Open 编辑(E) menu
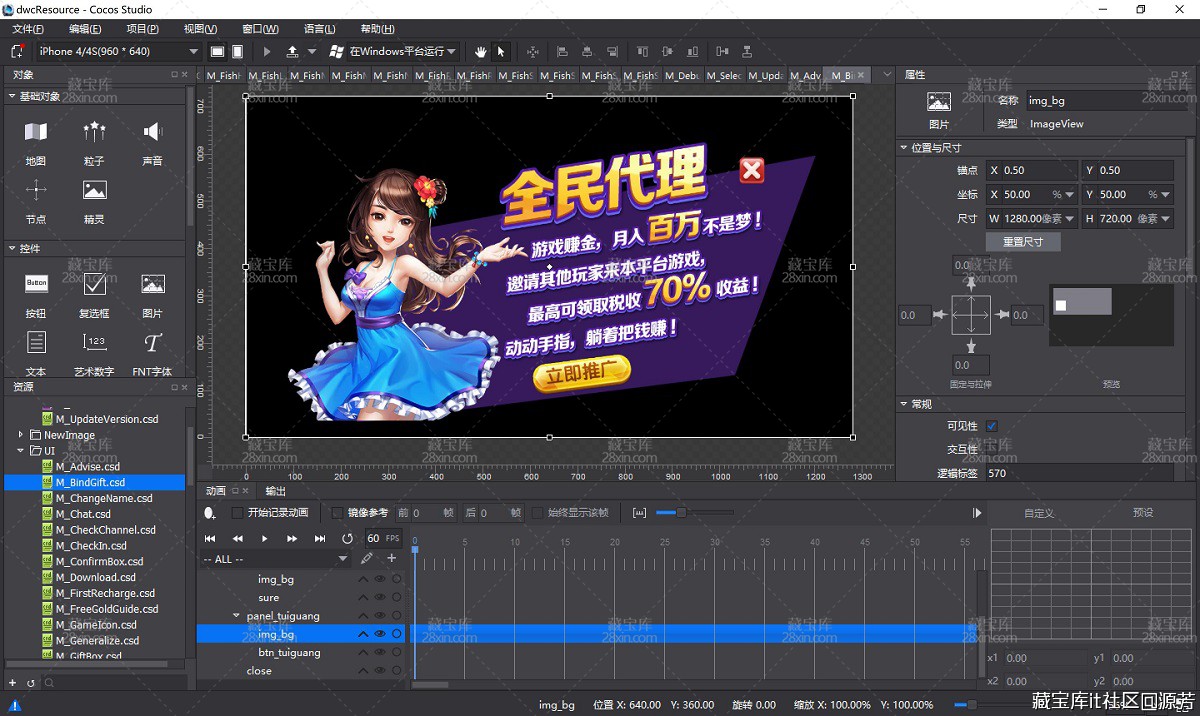Screen dimensions: 1200x716 pos(86,29)
